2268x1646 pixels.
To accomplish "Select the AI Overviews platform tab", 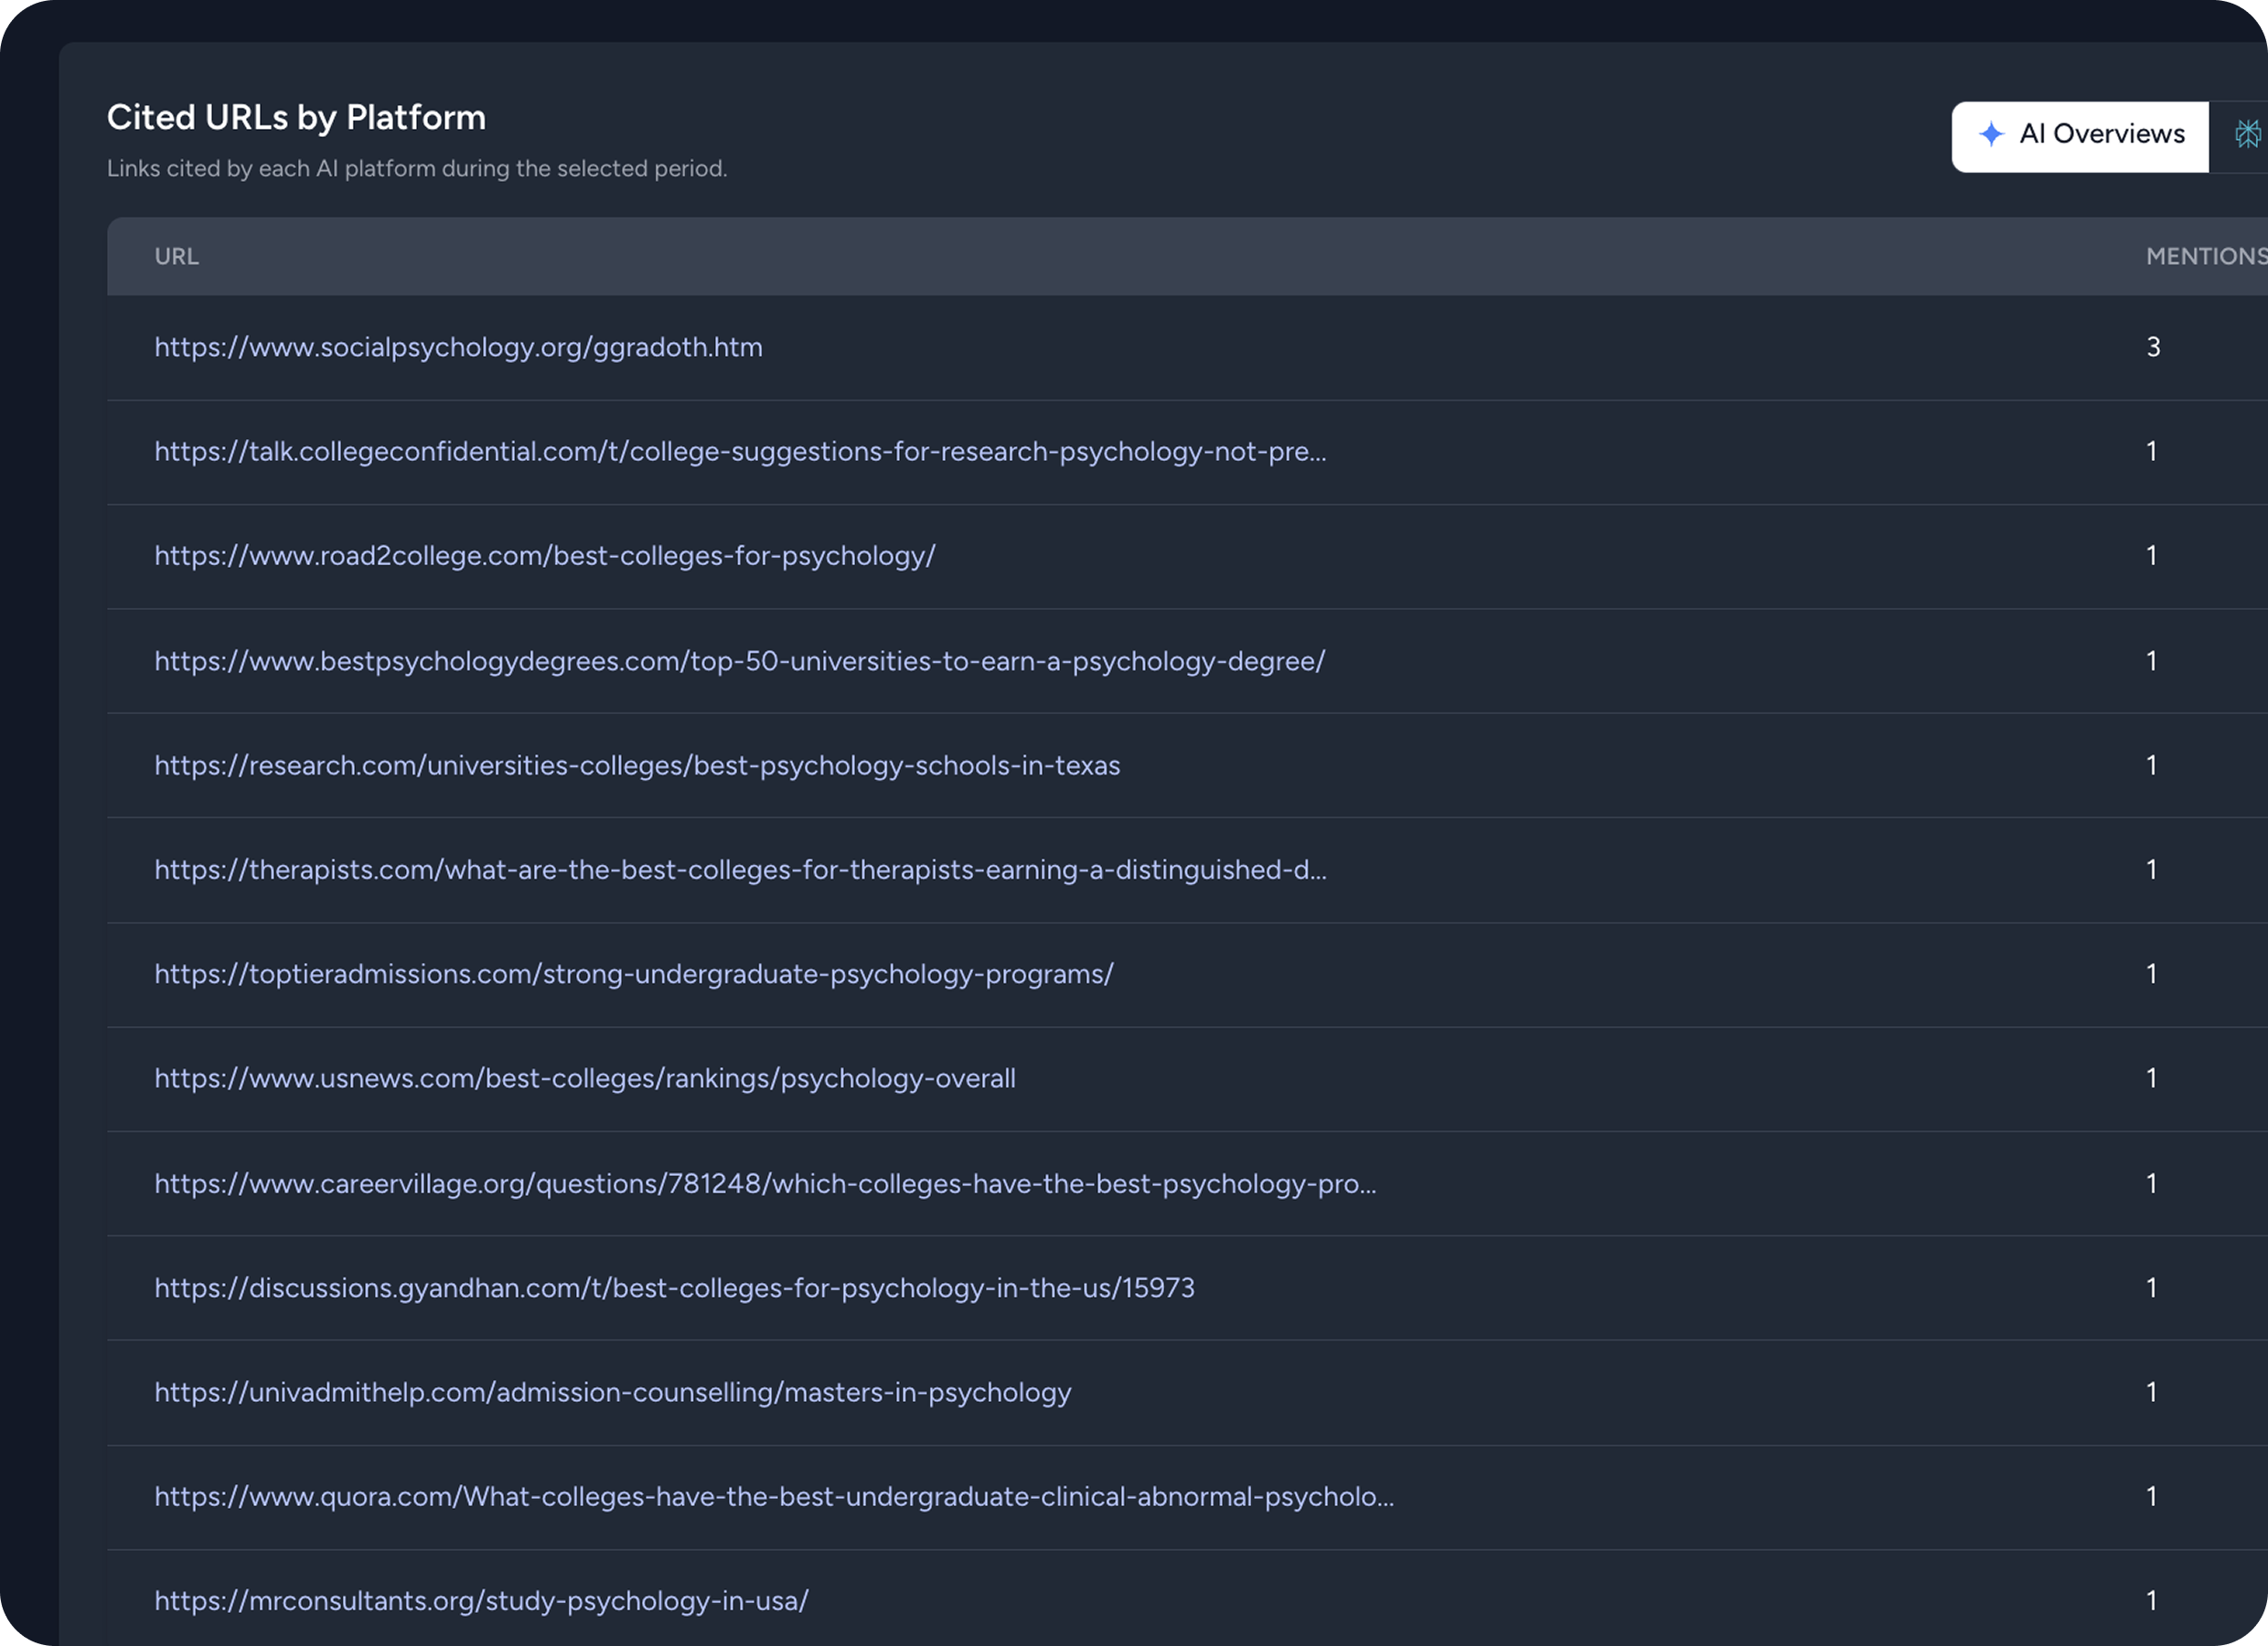I will (2080, 134).
